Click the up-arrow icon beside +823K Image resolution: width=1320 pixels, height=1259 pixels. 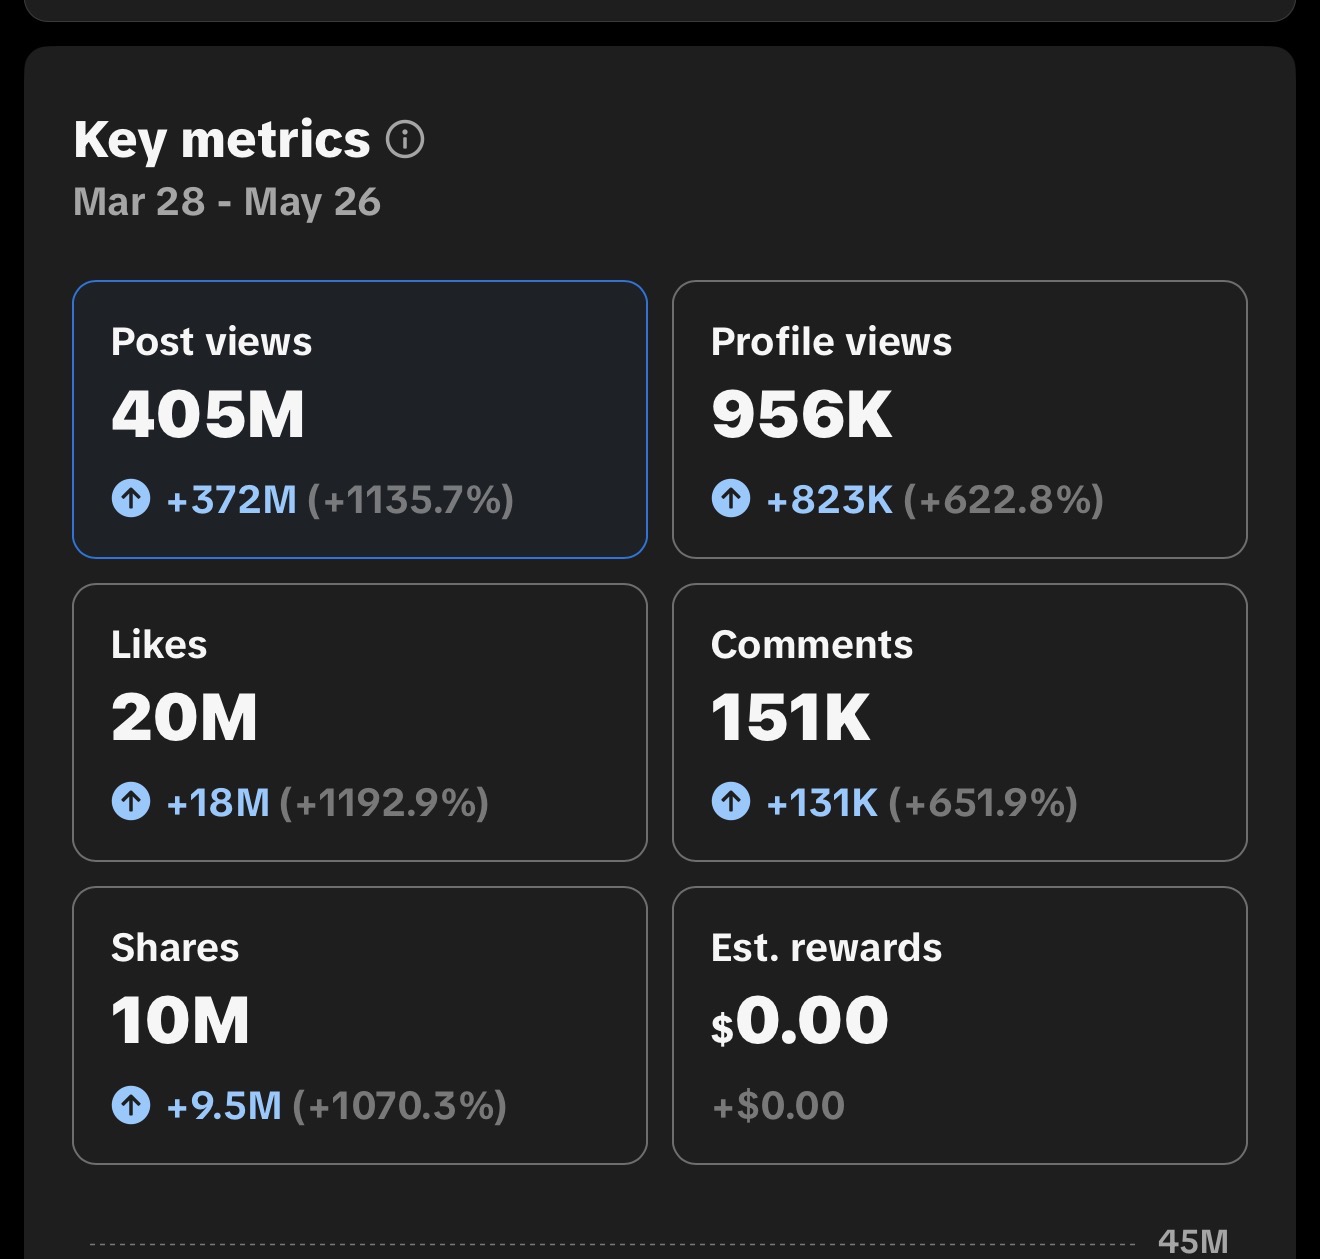(x=731, y=498)
